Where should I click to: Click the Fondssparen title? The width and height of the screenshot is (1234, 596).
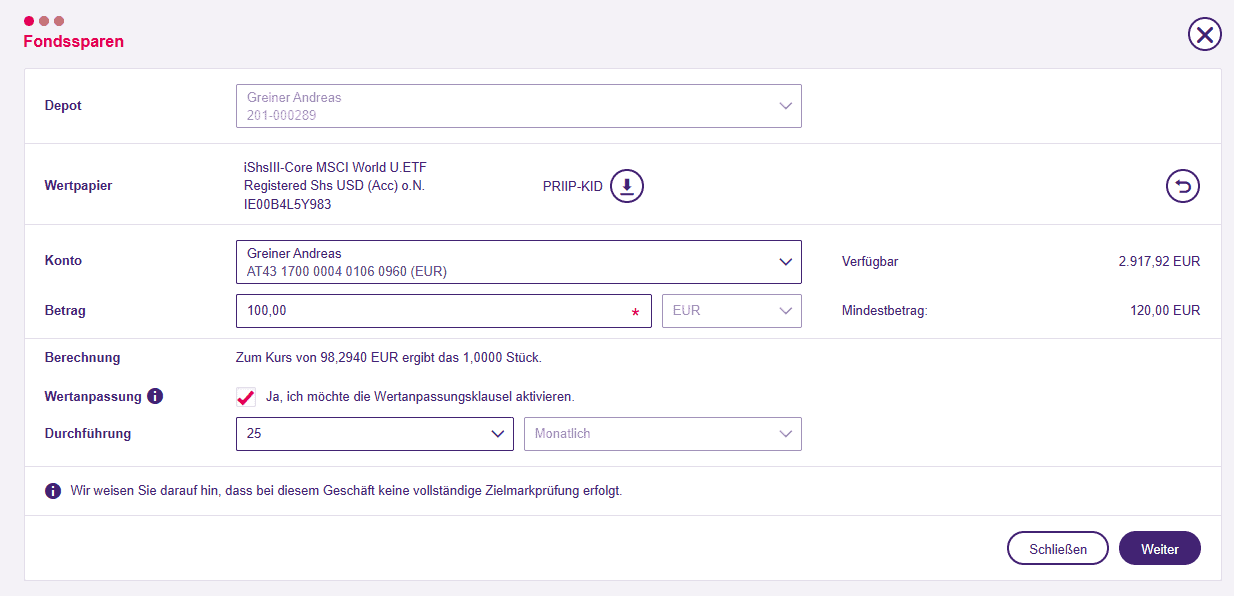click(74, 42)
